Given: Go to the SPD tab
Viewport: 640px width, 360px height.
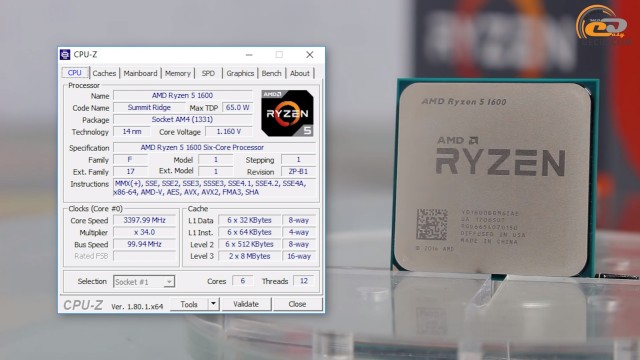Looking at the screenshot, I should coord(208,73).
